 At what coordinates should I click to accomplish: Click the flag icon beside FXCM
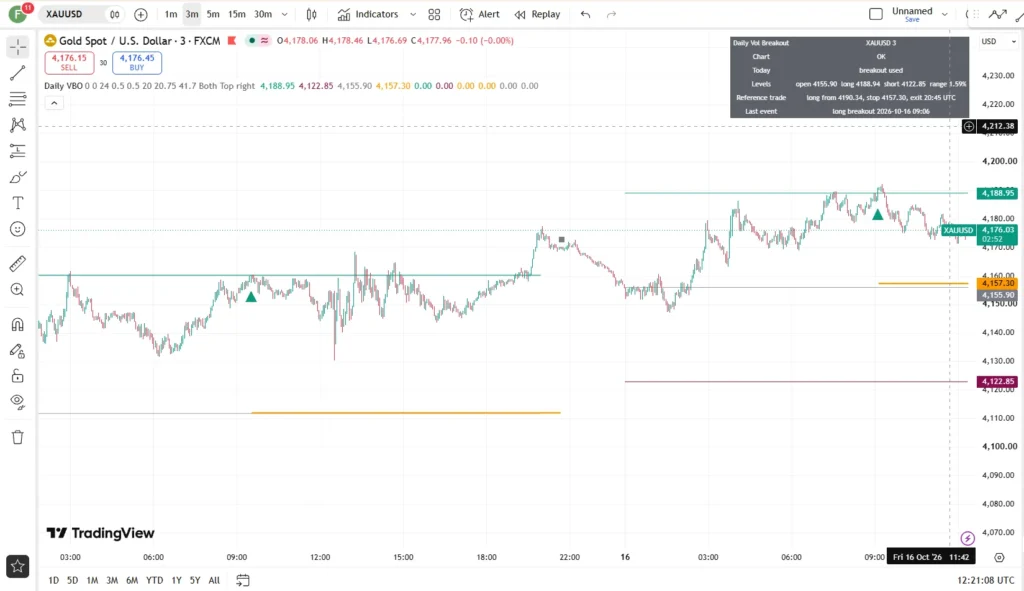pos(231,40)
